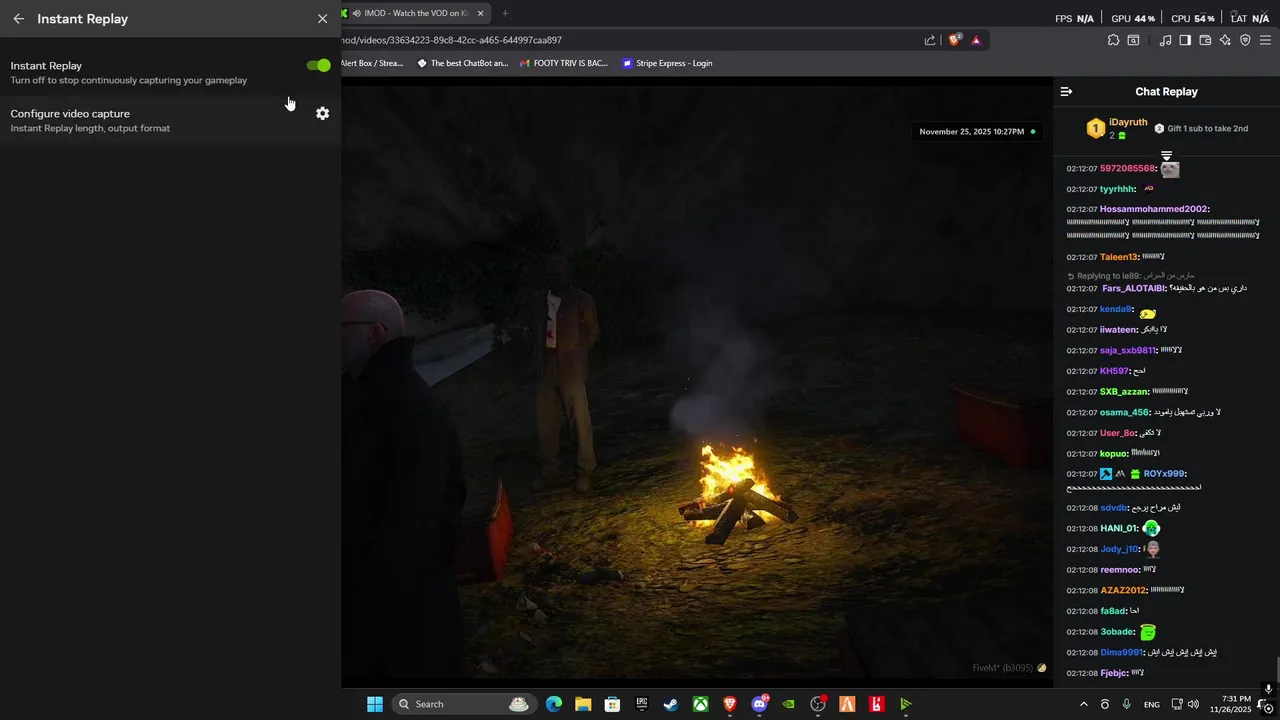Image resolution: width=1280 pixels, height=720 pixels.
Task: Open the Xbox app from taskbar
Action: [701, 704]
